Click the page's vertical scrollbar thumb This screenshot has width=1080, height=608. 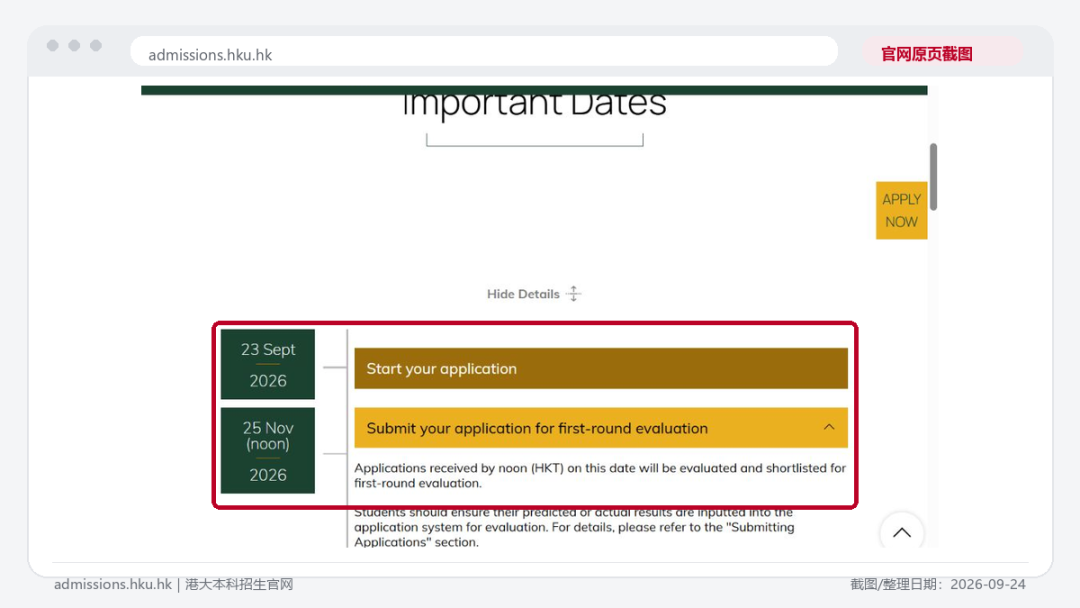pos(933,176)
